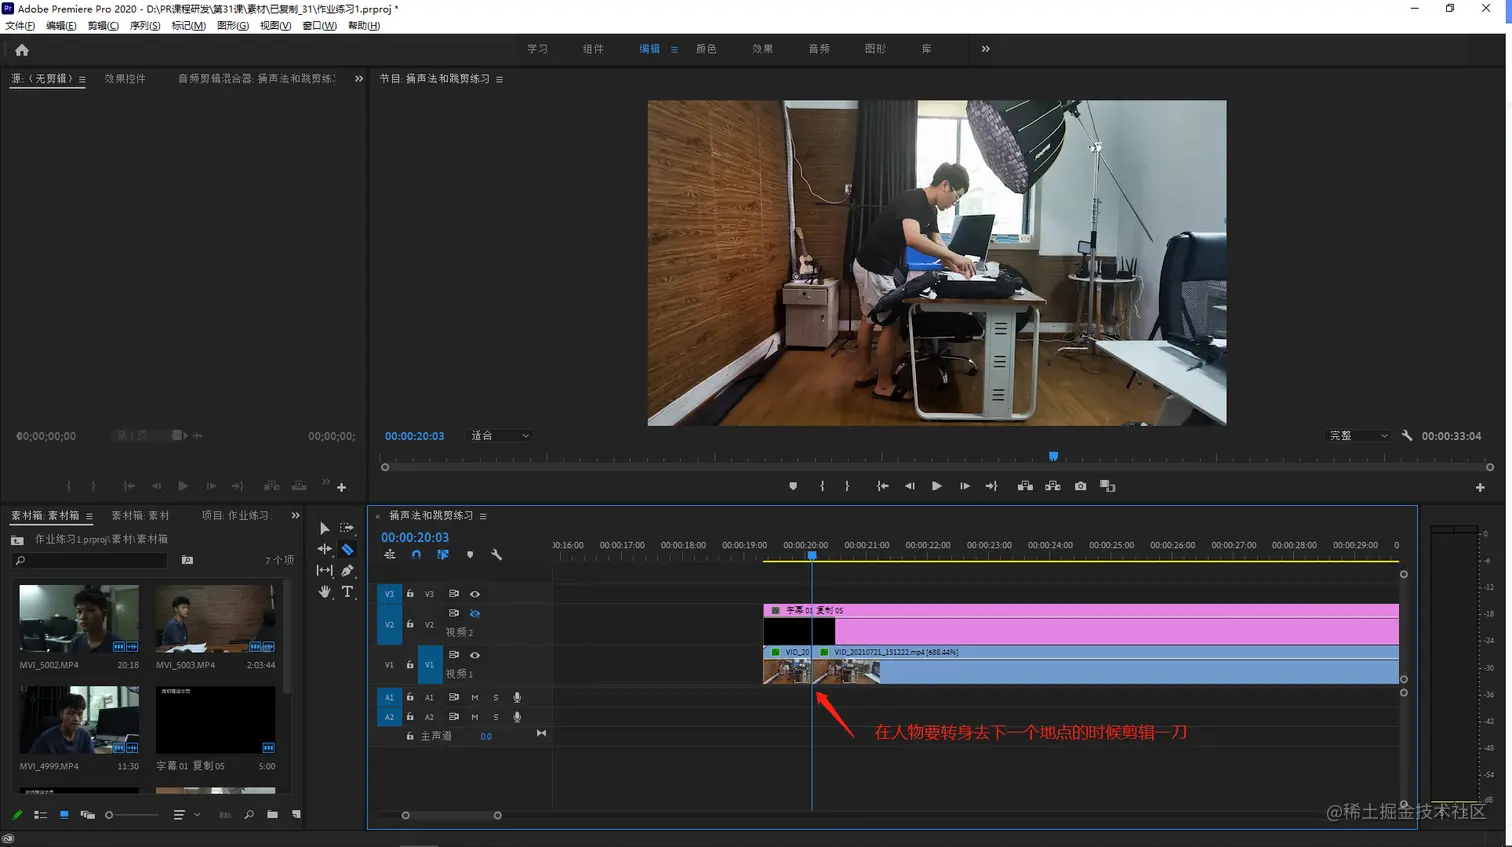Toggle the bin write-lock pencil
The height and width of the screenshot is (847, 1512).
pyautogui.click(x=17, y=815)
